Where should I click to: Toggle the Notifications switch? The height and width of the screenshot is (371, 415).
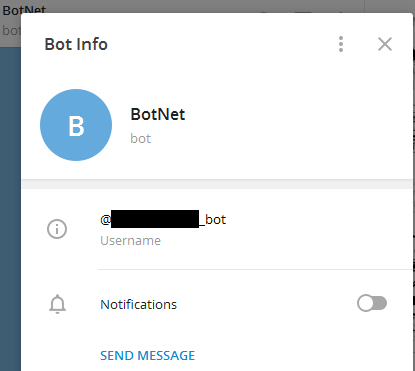372,303
